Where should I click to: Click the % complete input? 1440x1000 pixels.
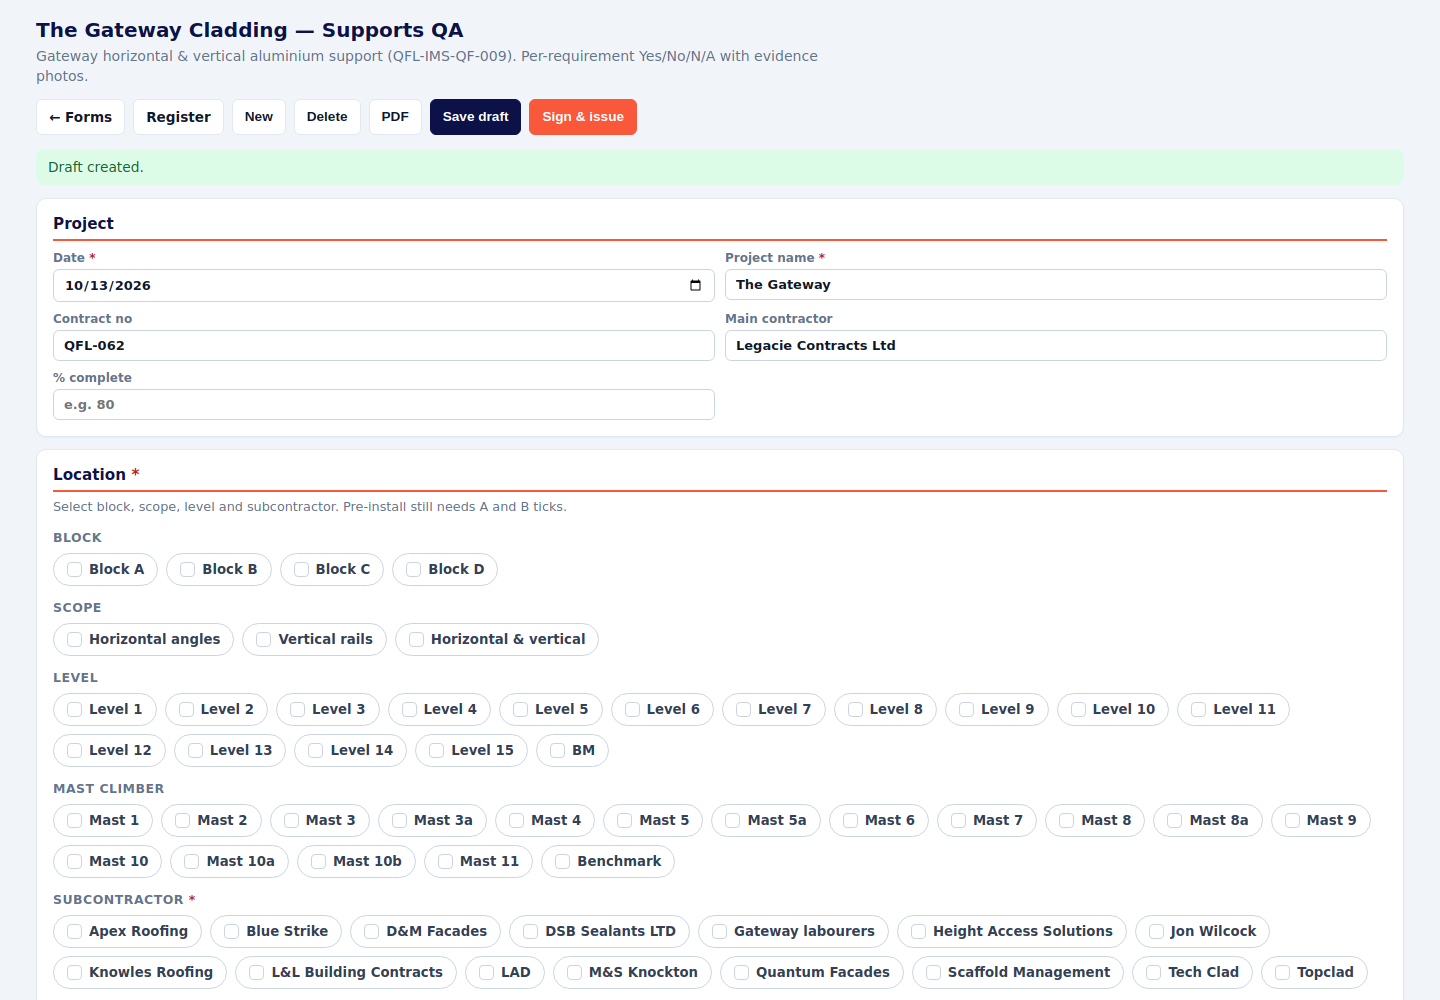click(384, 405)
